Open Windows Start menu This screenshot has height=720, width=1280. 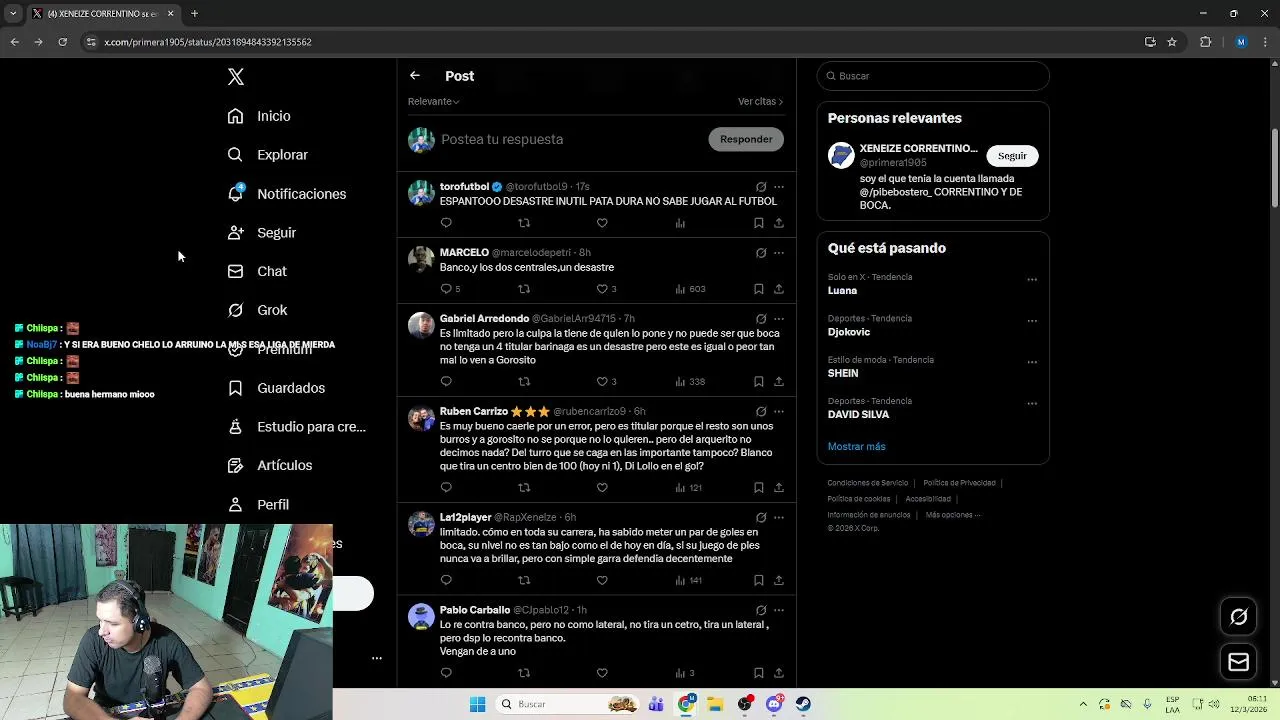[x=477, y=704]
